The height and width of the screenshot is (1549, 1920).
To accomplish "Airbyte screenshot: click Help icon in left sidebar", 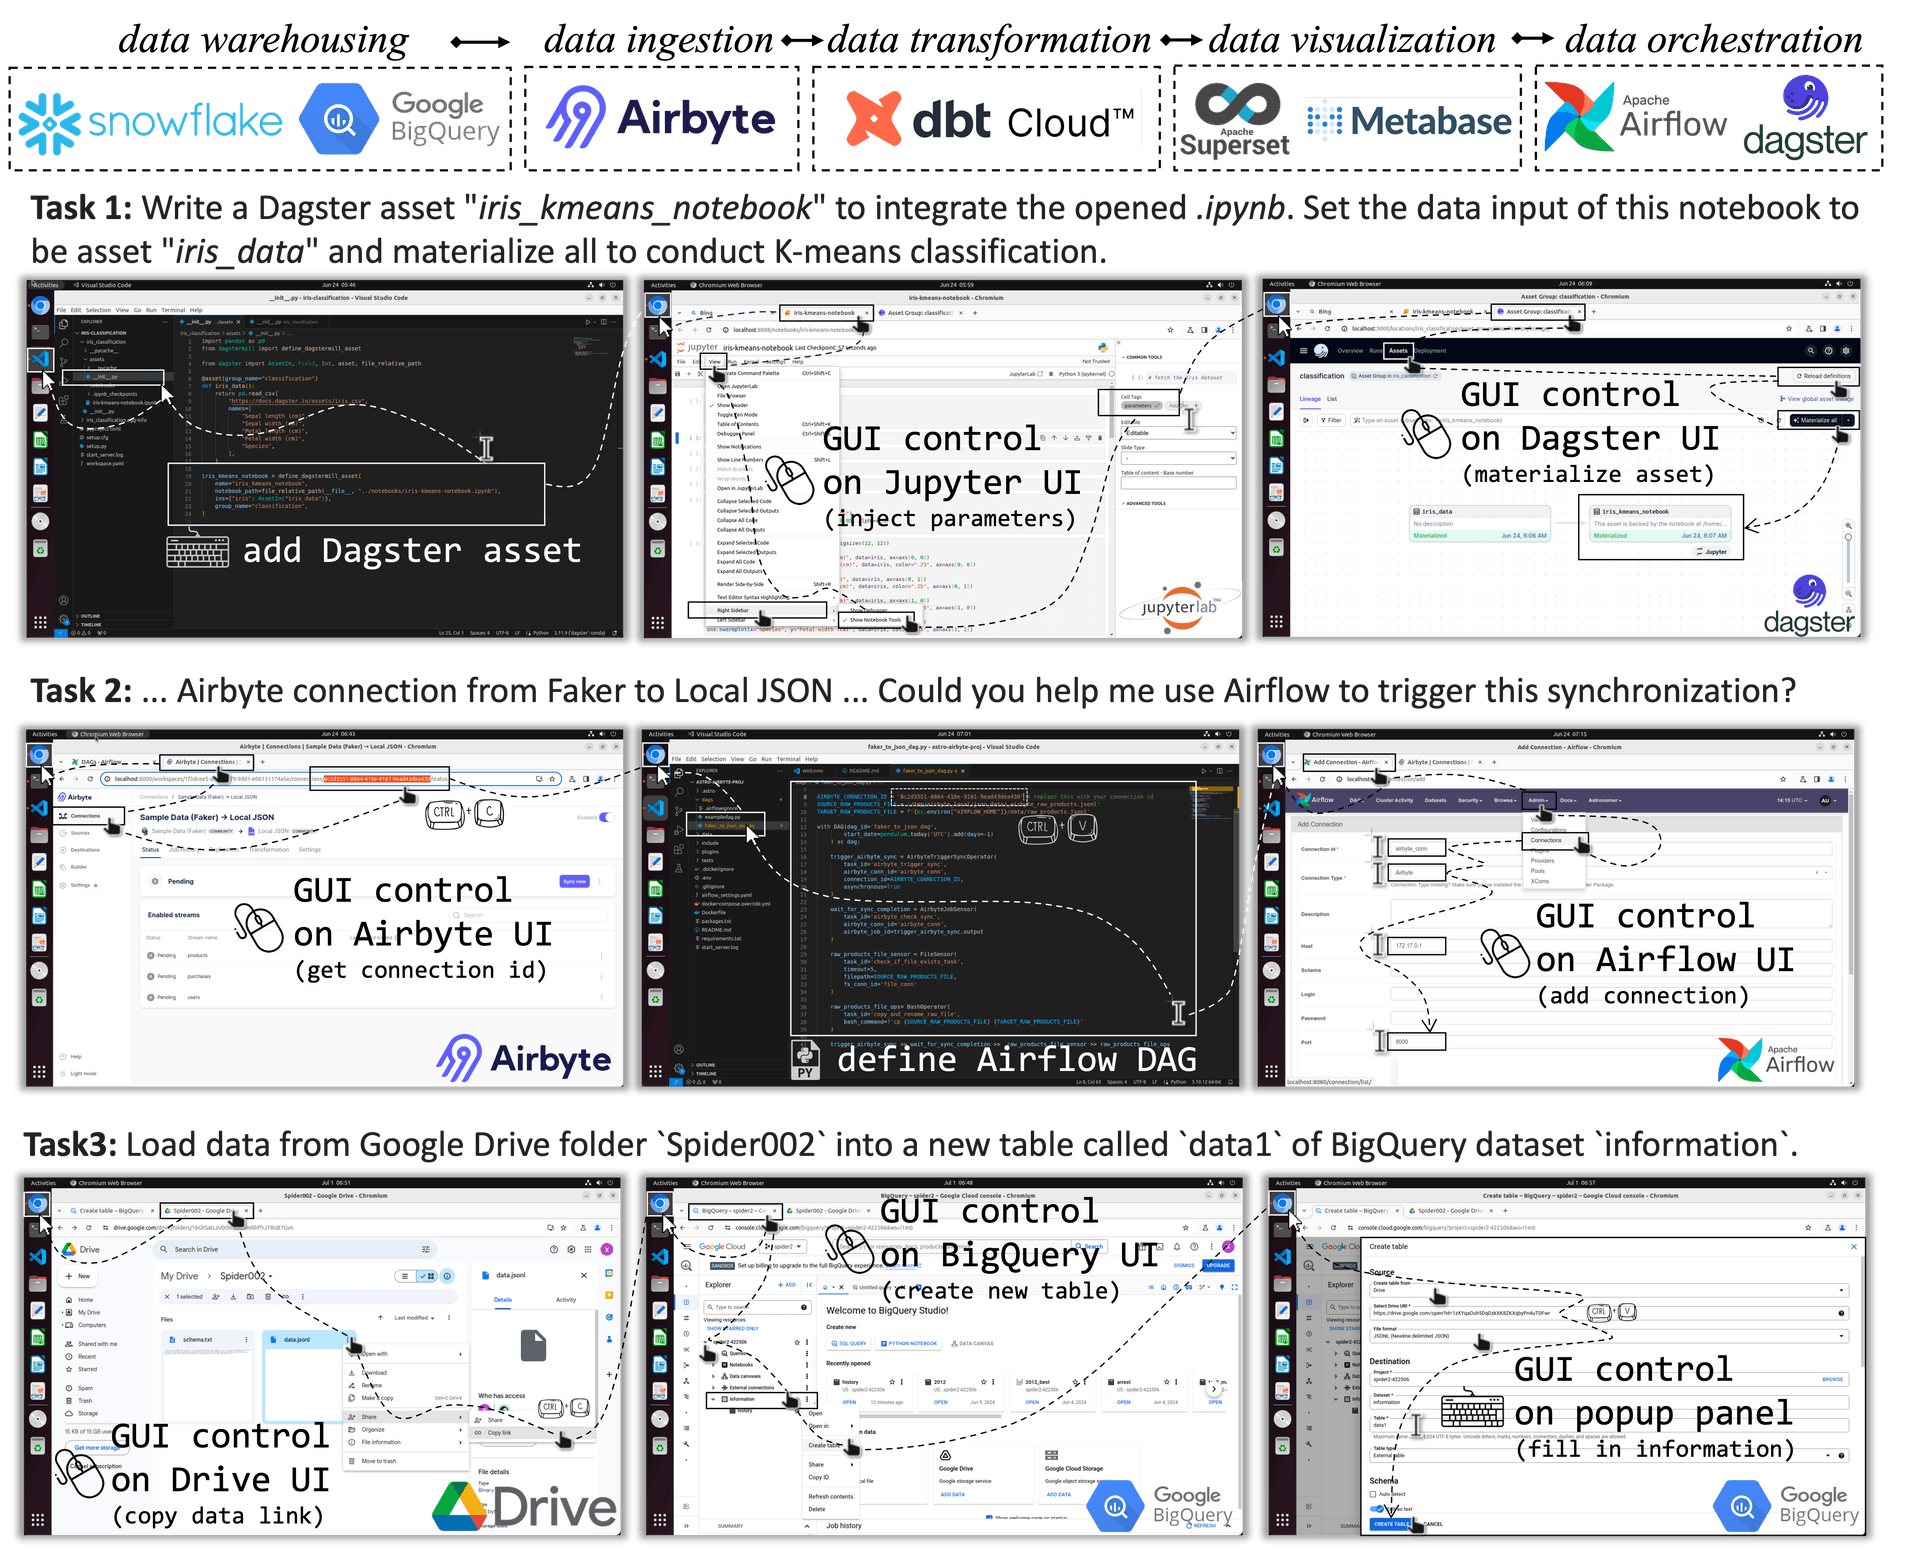I will 63,1056.
